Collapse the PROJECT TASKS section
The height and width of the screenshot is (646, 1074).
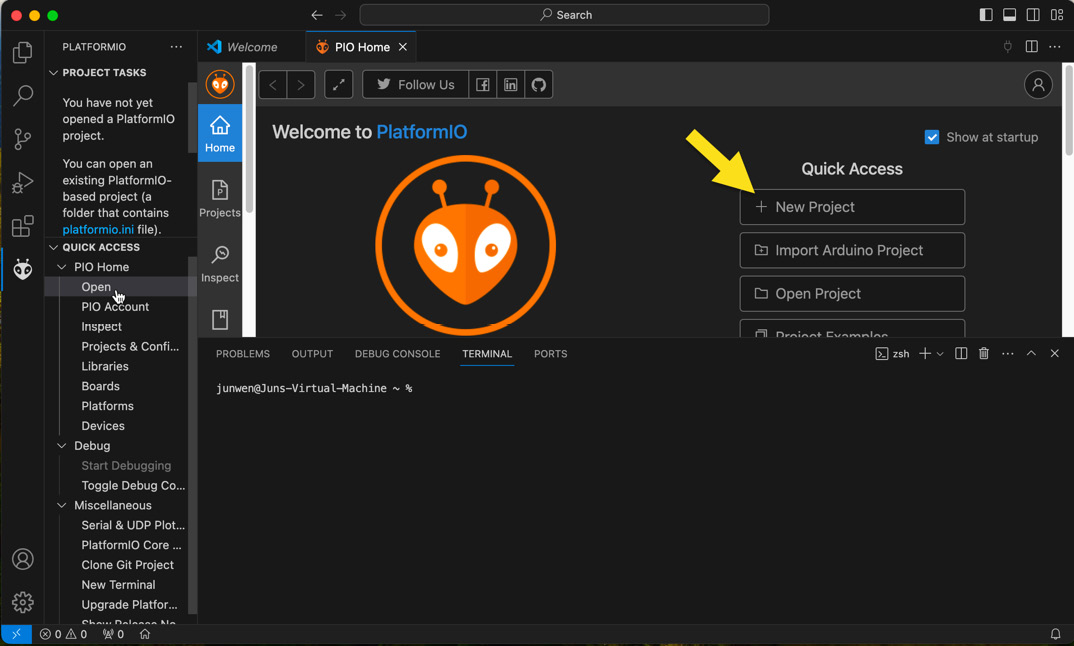pos(53,73)
